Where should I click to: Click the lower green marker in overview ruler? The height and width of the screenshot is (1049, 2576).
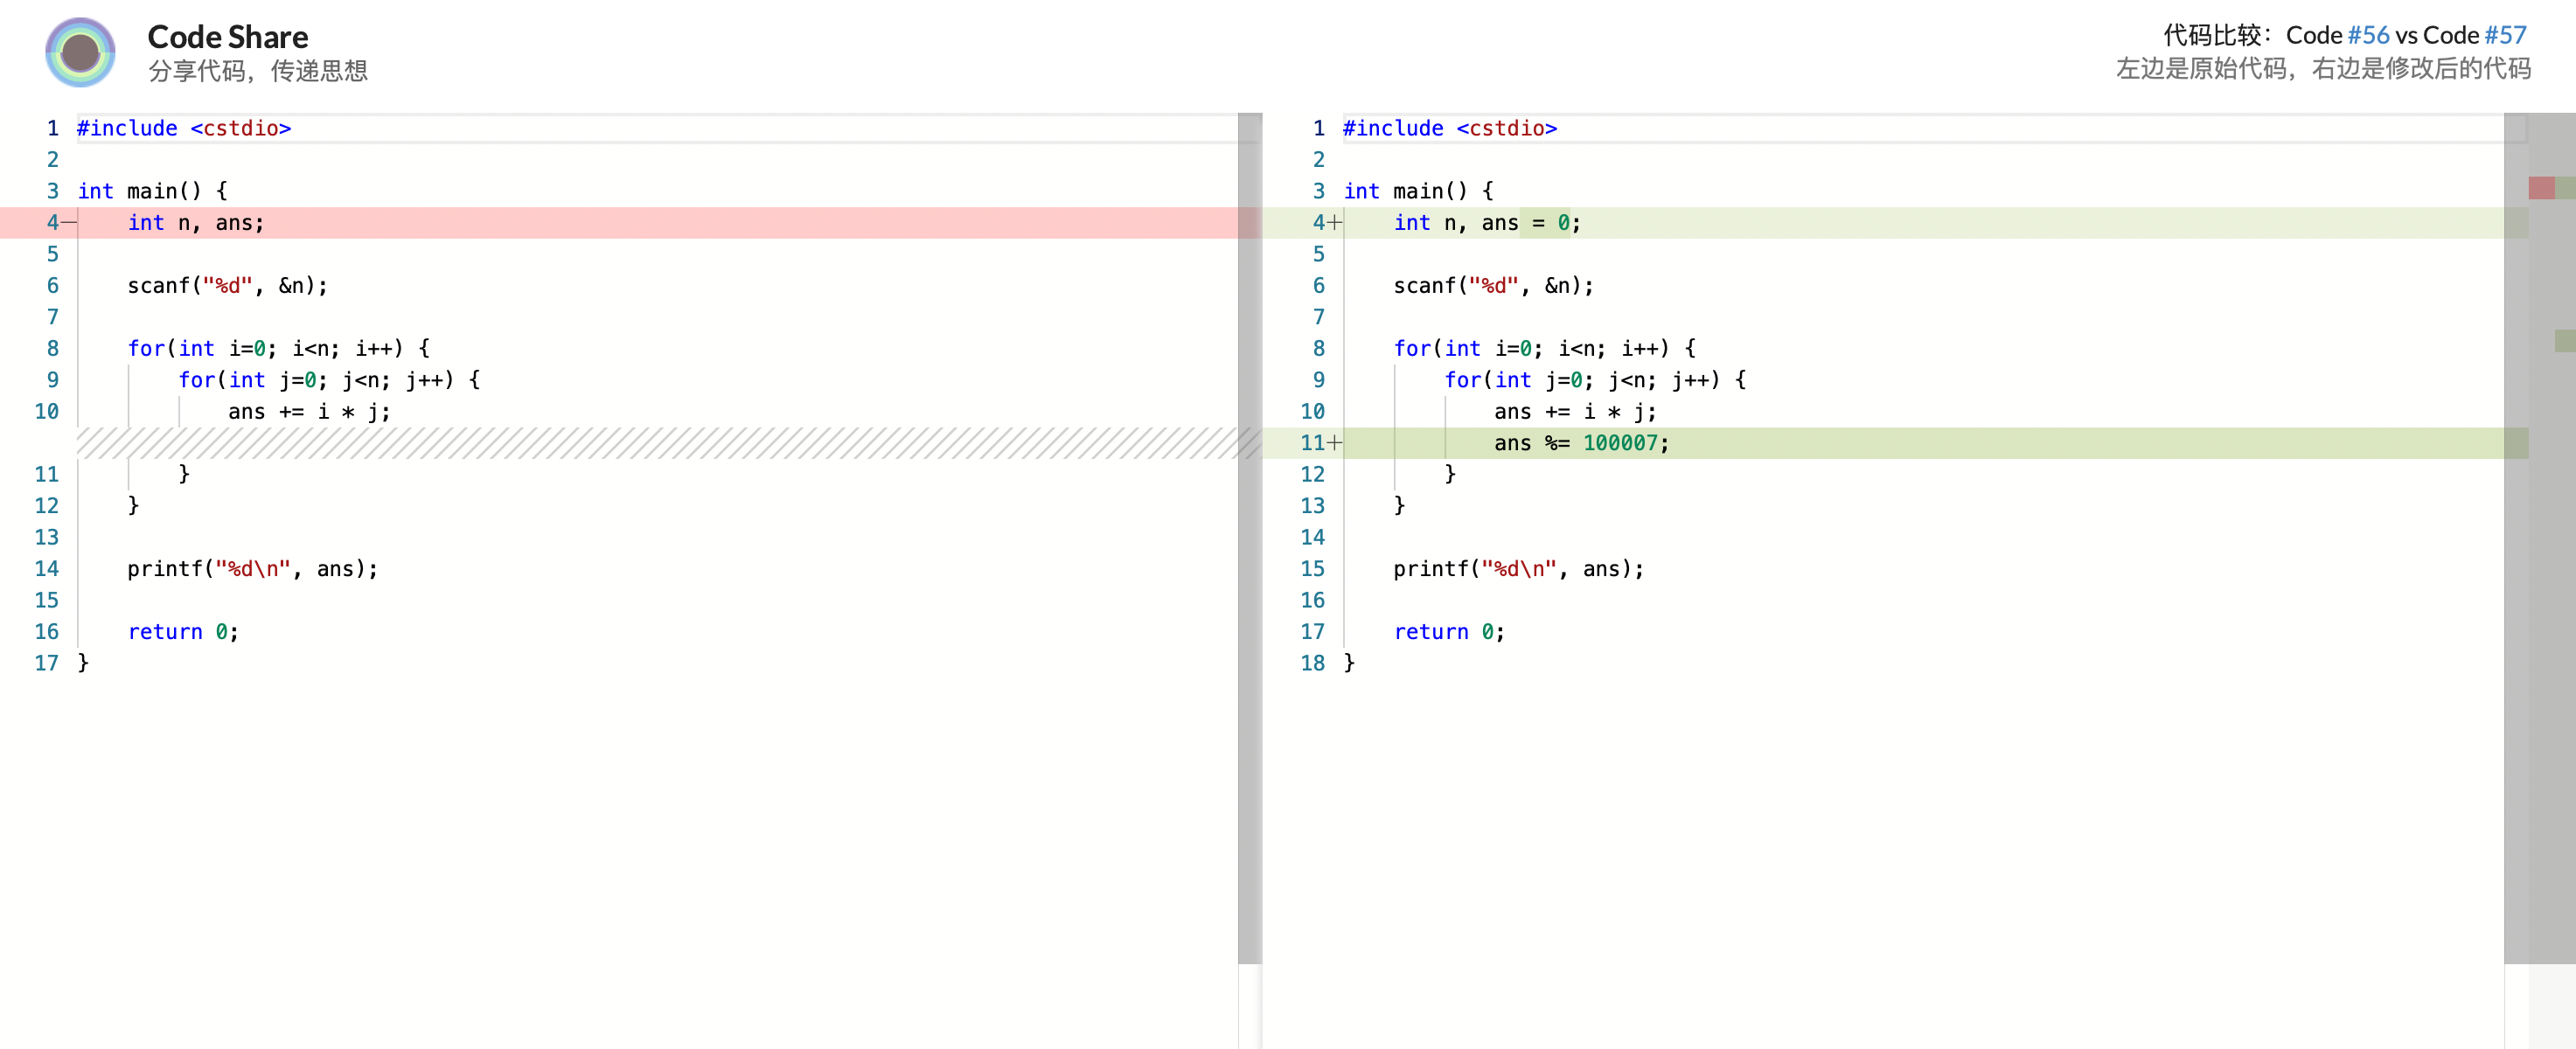[x=2565, y=341]
